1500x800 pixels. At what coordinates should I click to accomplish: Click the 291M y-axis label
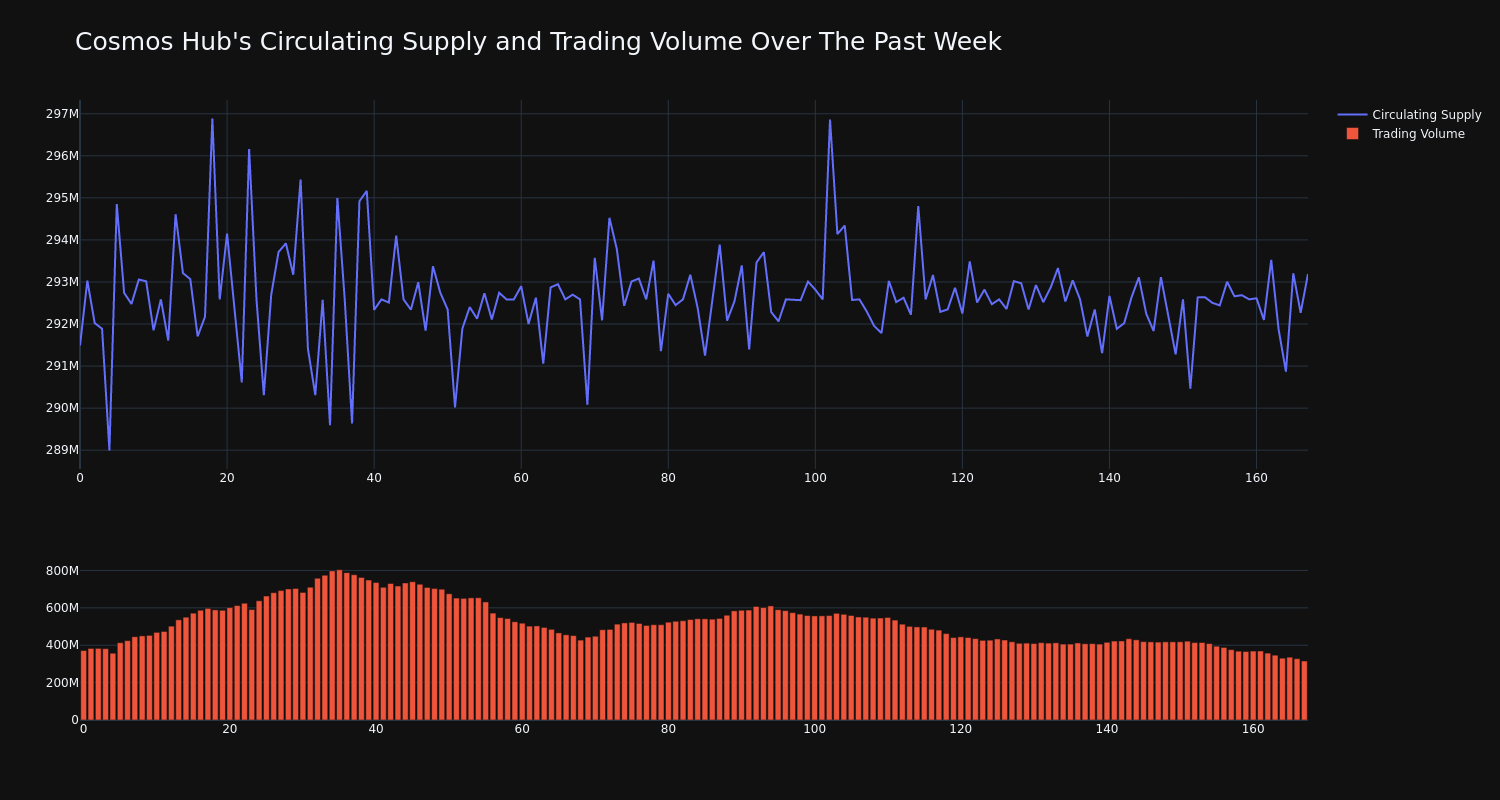coord(62,366)
